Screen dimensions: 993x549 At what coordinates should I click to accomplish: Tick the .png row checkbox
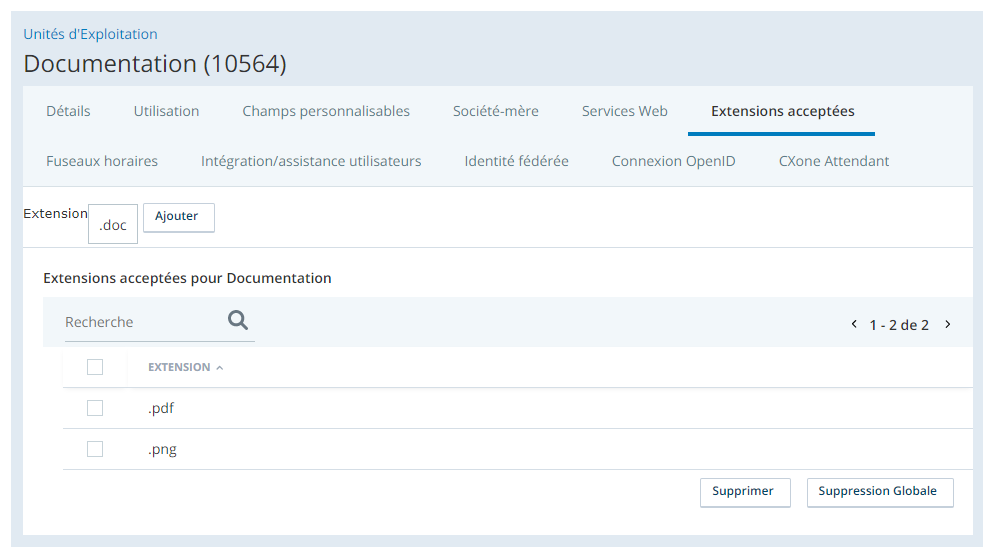(x=95, y=450)
